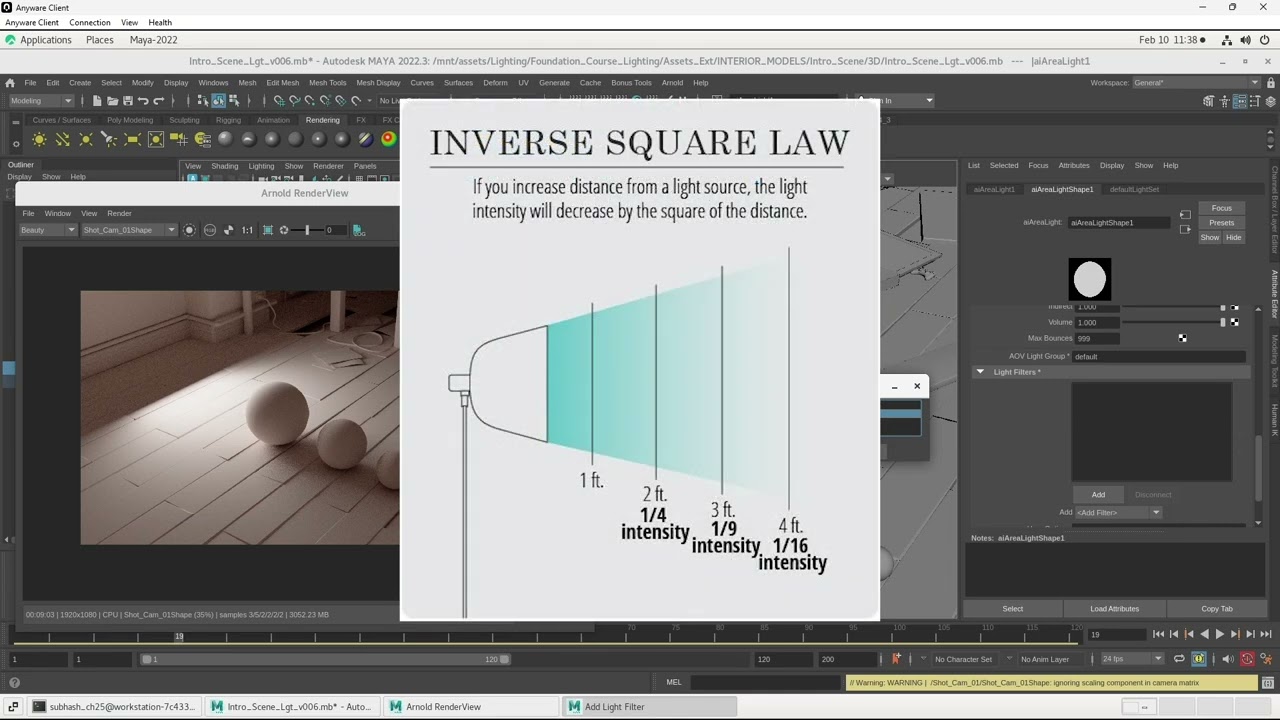Click the RGB channel icon in Arnold RenderView
The image size is (1280, 720).
tap(210, 230)
